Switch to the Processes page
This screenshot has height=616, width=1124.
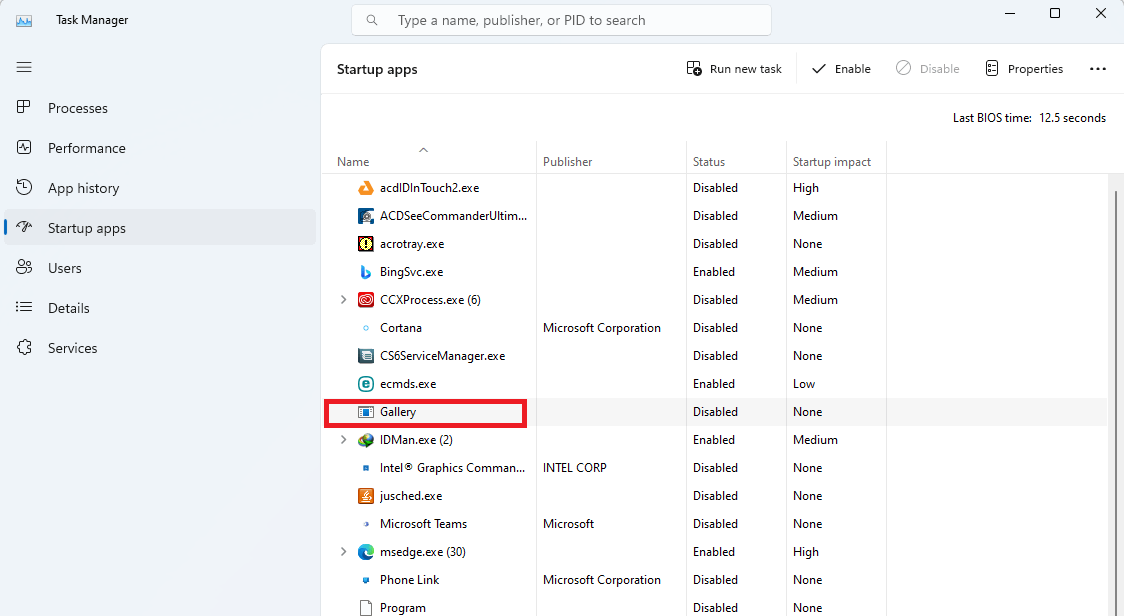[x=160, y=108]
